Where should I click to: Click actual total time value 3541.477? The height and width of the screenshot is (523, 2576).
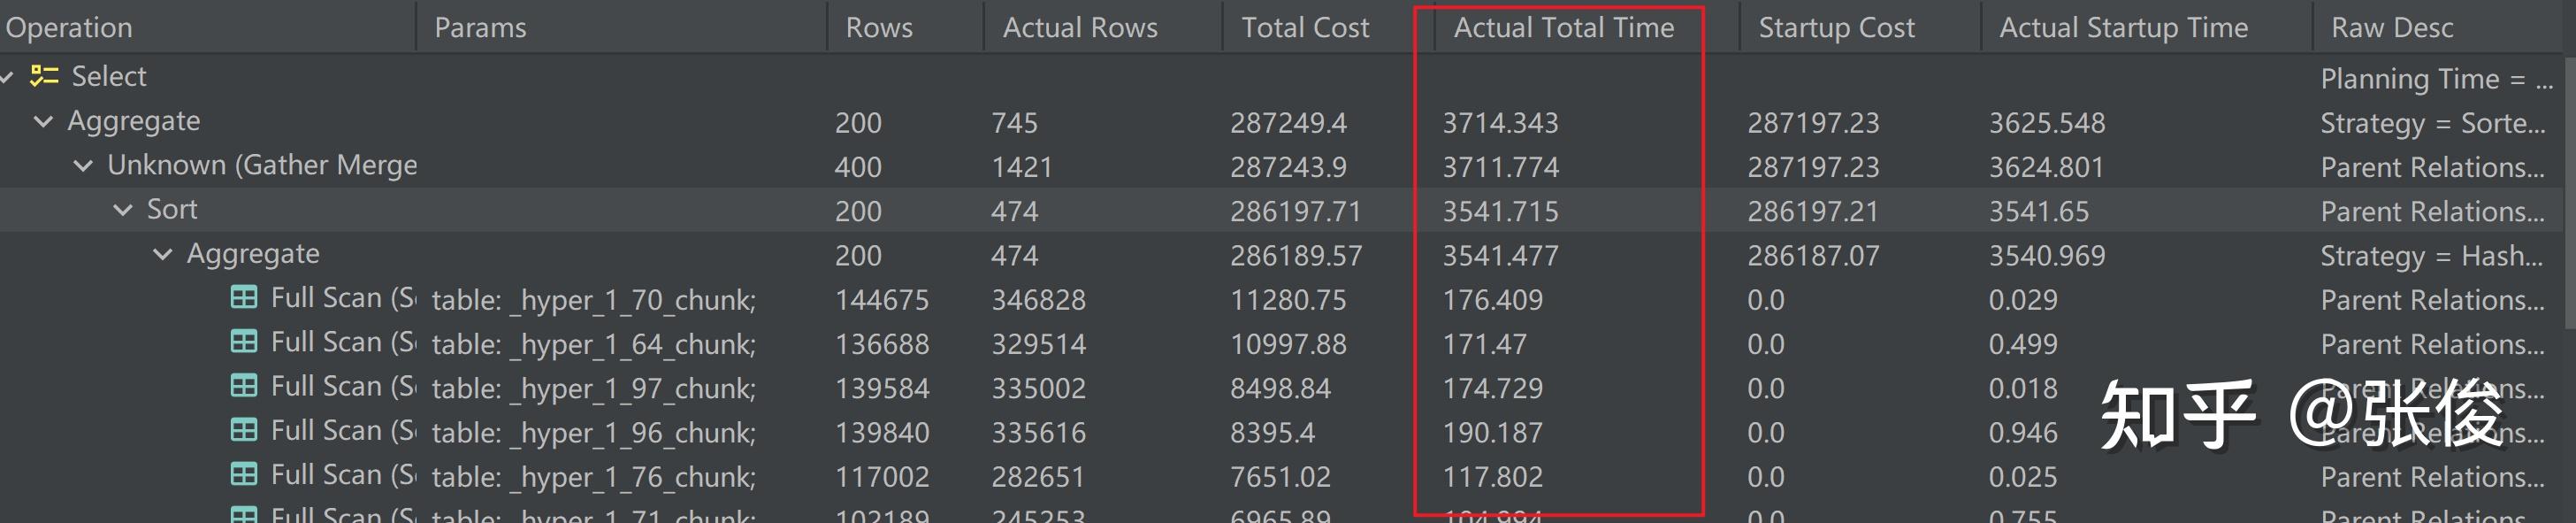1500,255
